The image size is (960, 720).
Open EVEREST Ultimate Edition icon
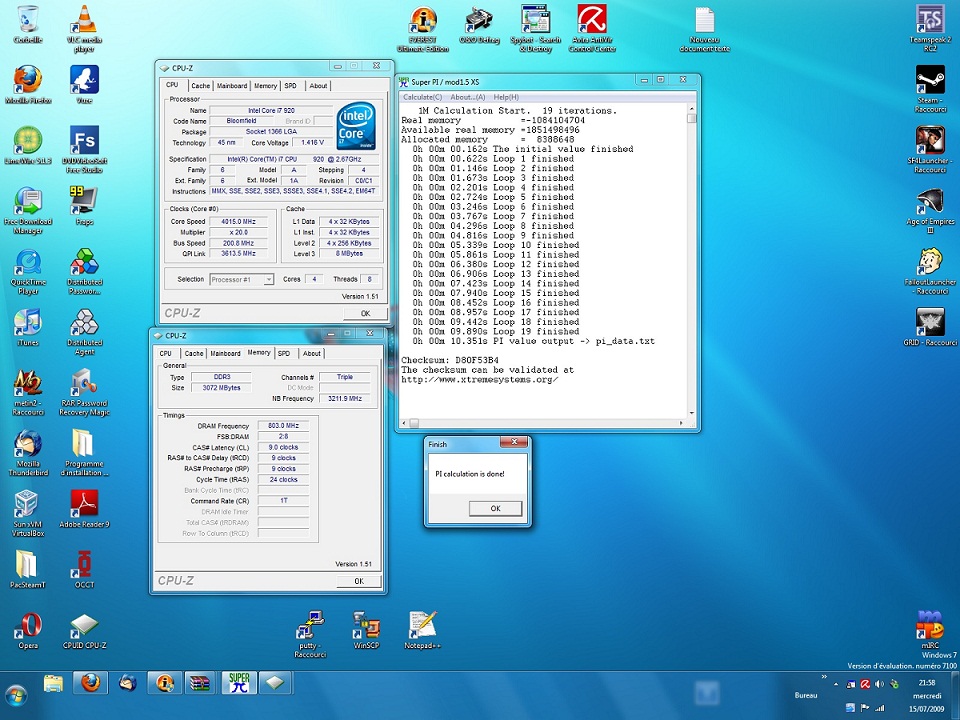click(423, 29)
